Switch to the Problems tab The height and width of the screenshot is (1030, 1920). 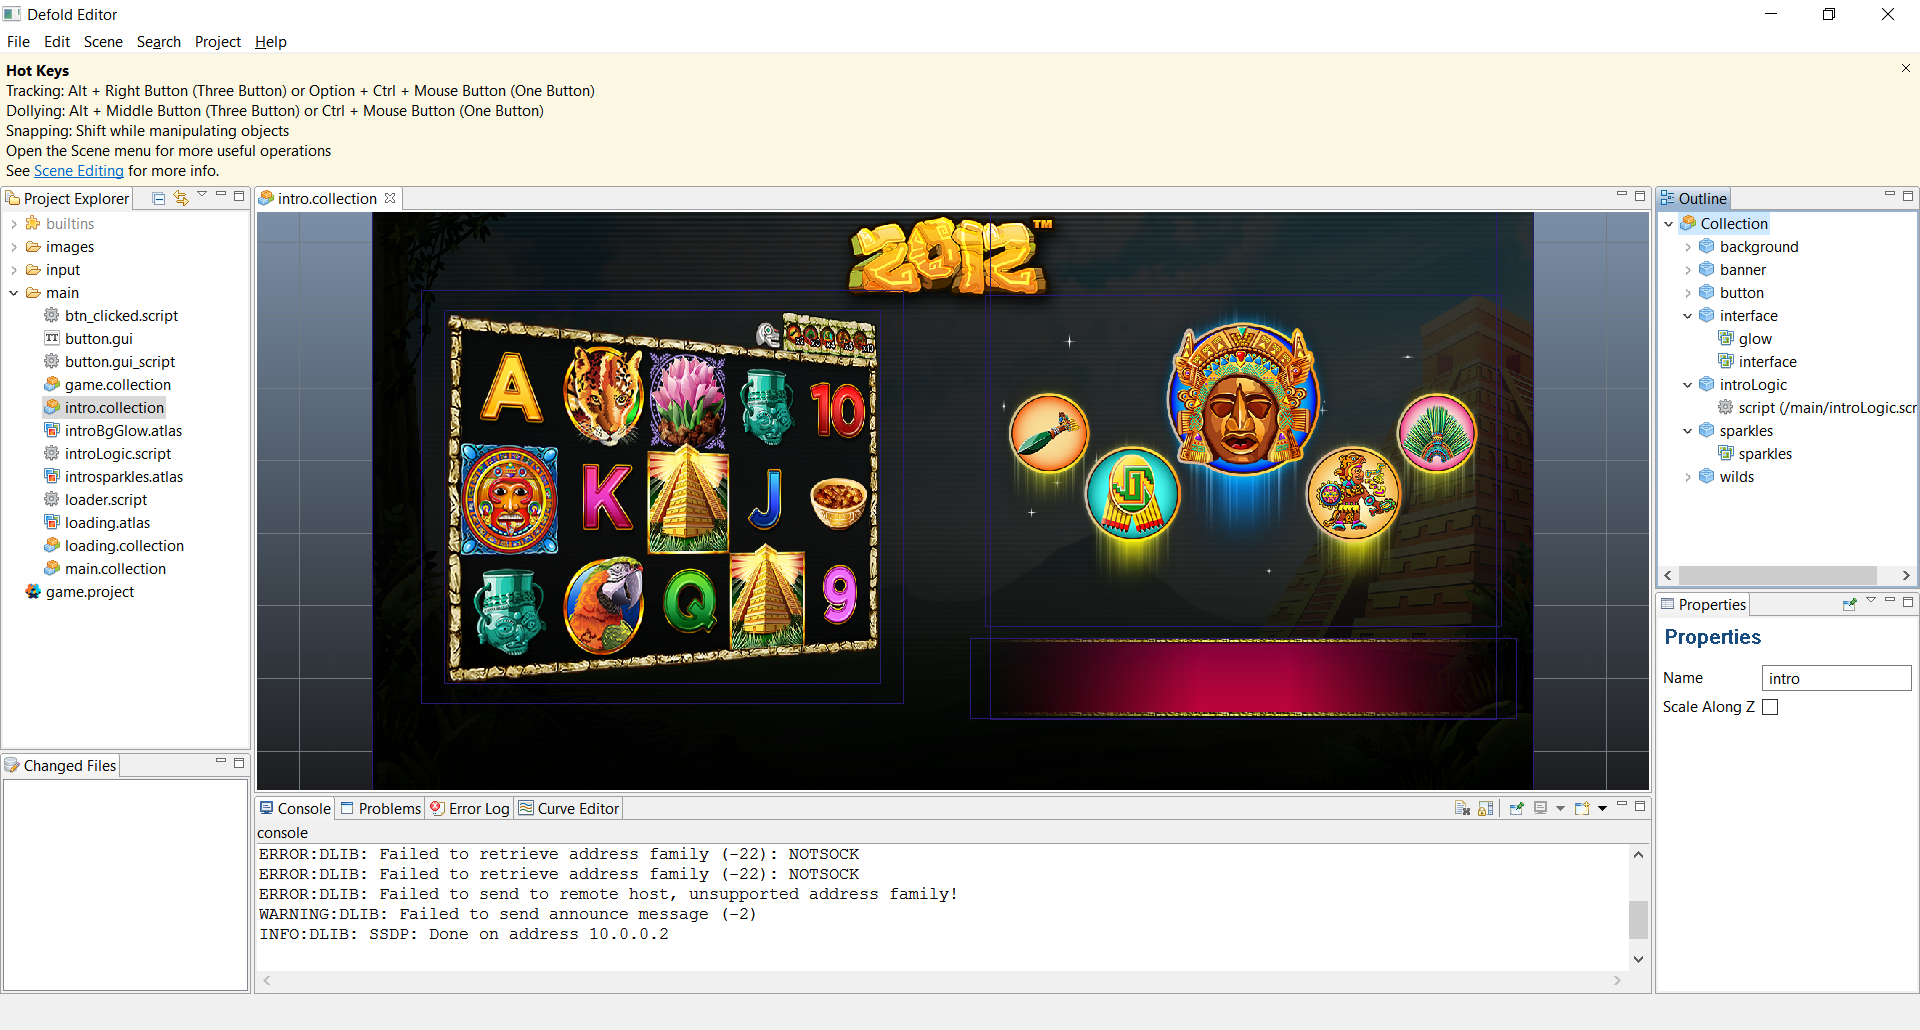(380, 808)
